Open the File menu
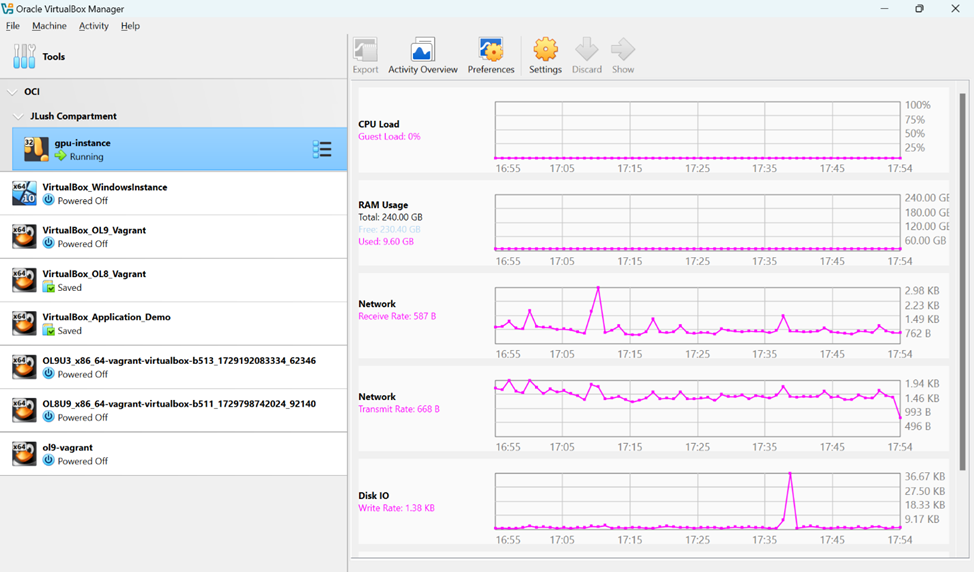Viewport: 974px width, 572px height. pyautogui.click(x=13, y=26)
